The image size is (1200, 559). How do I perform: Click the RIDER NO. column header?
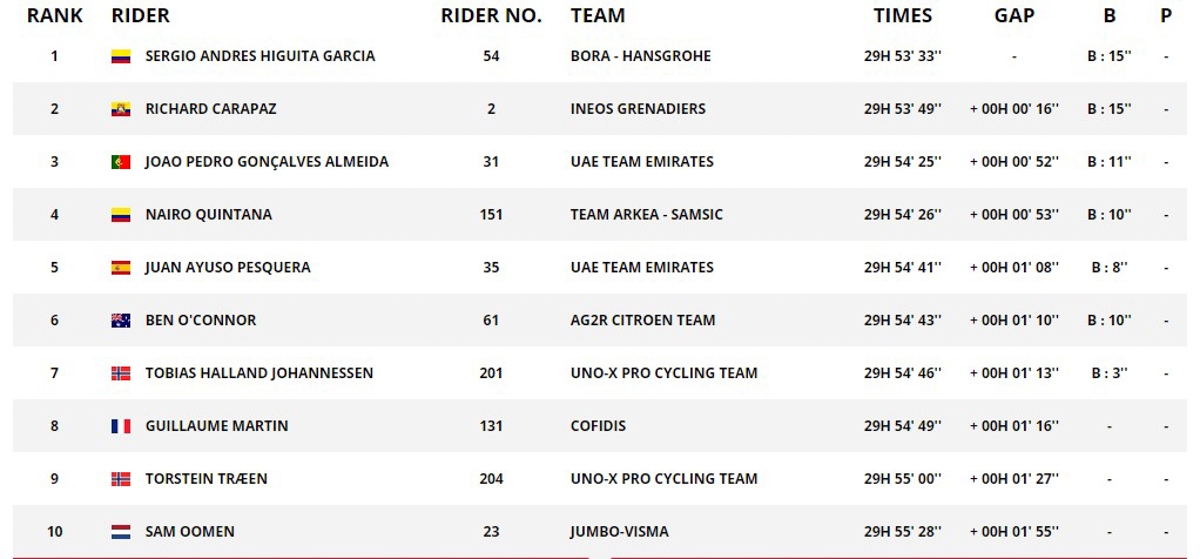point(491,16)
